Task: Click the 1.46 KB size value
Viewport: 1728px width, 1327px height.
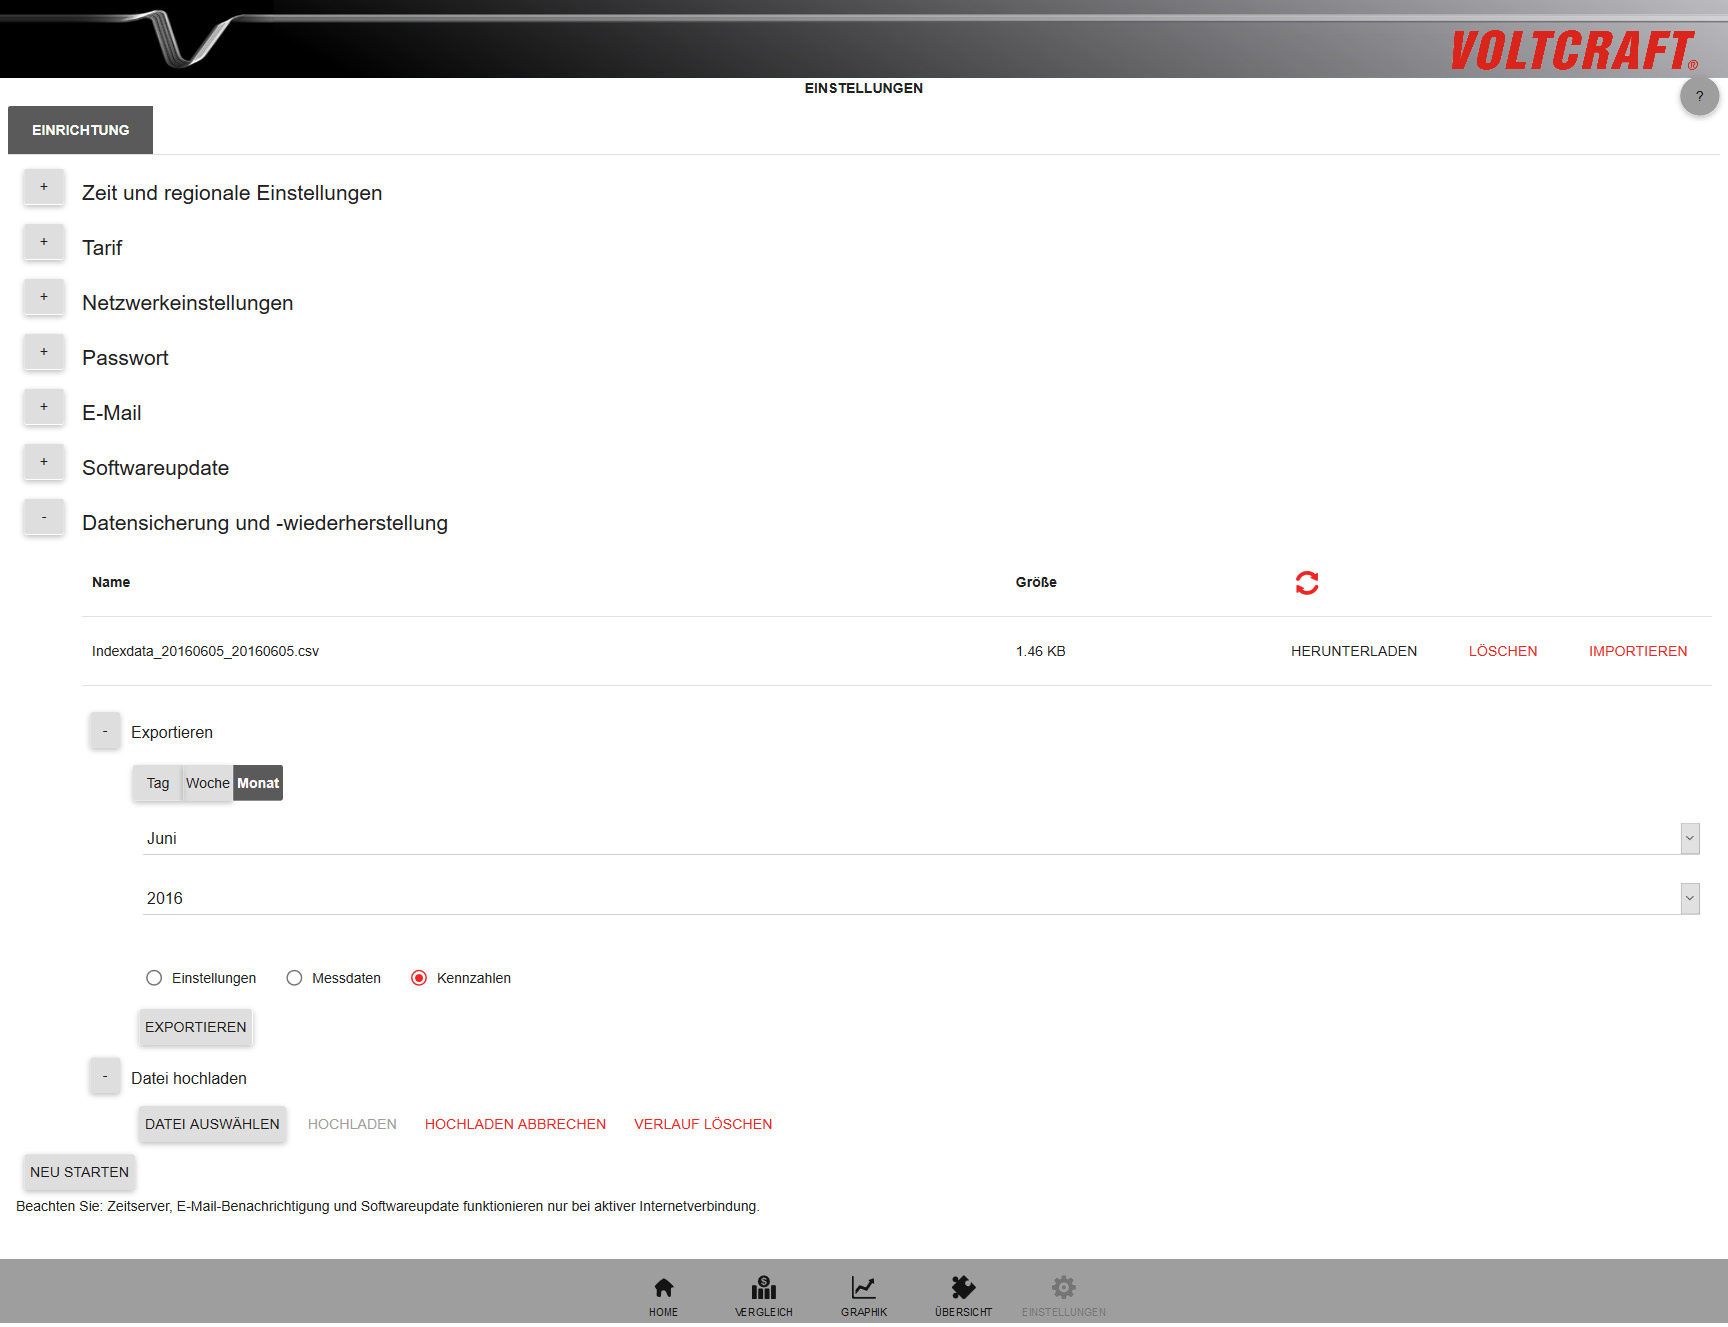Action: tap(1040, 651)
